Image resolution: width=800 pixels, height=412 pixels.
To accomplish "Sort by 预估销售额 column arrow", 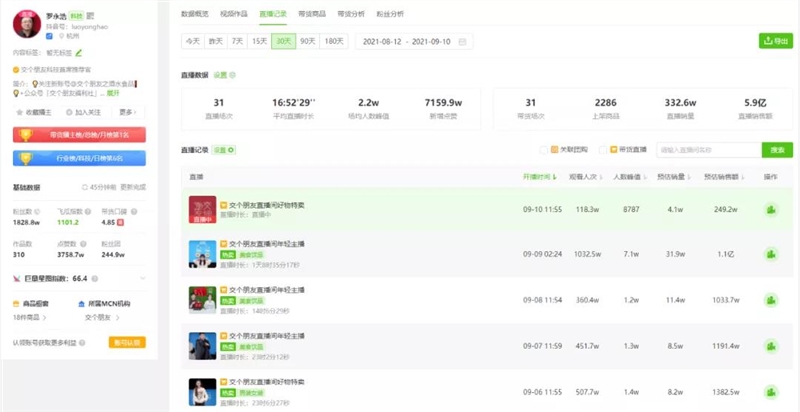I will coord(743,177).
